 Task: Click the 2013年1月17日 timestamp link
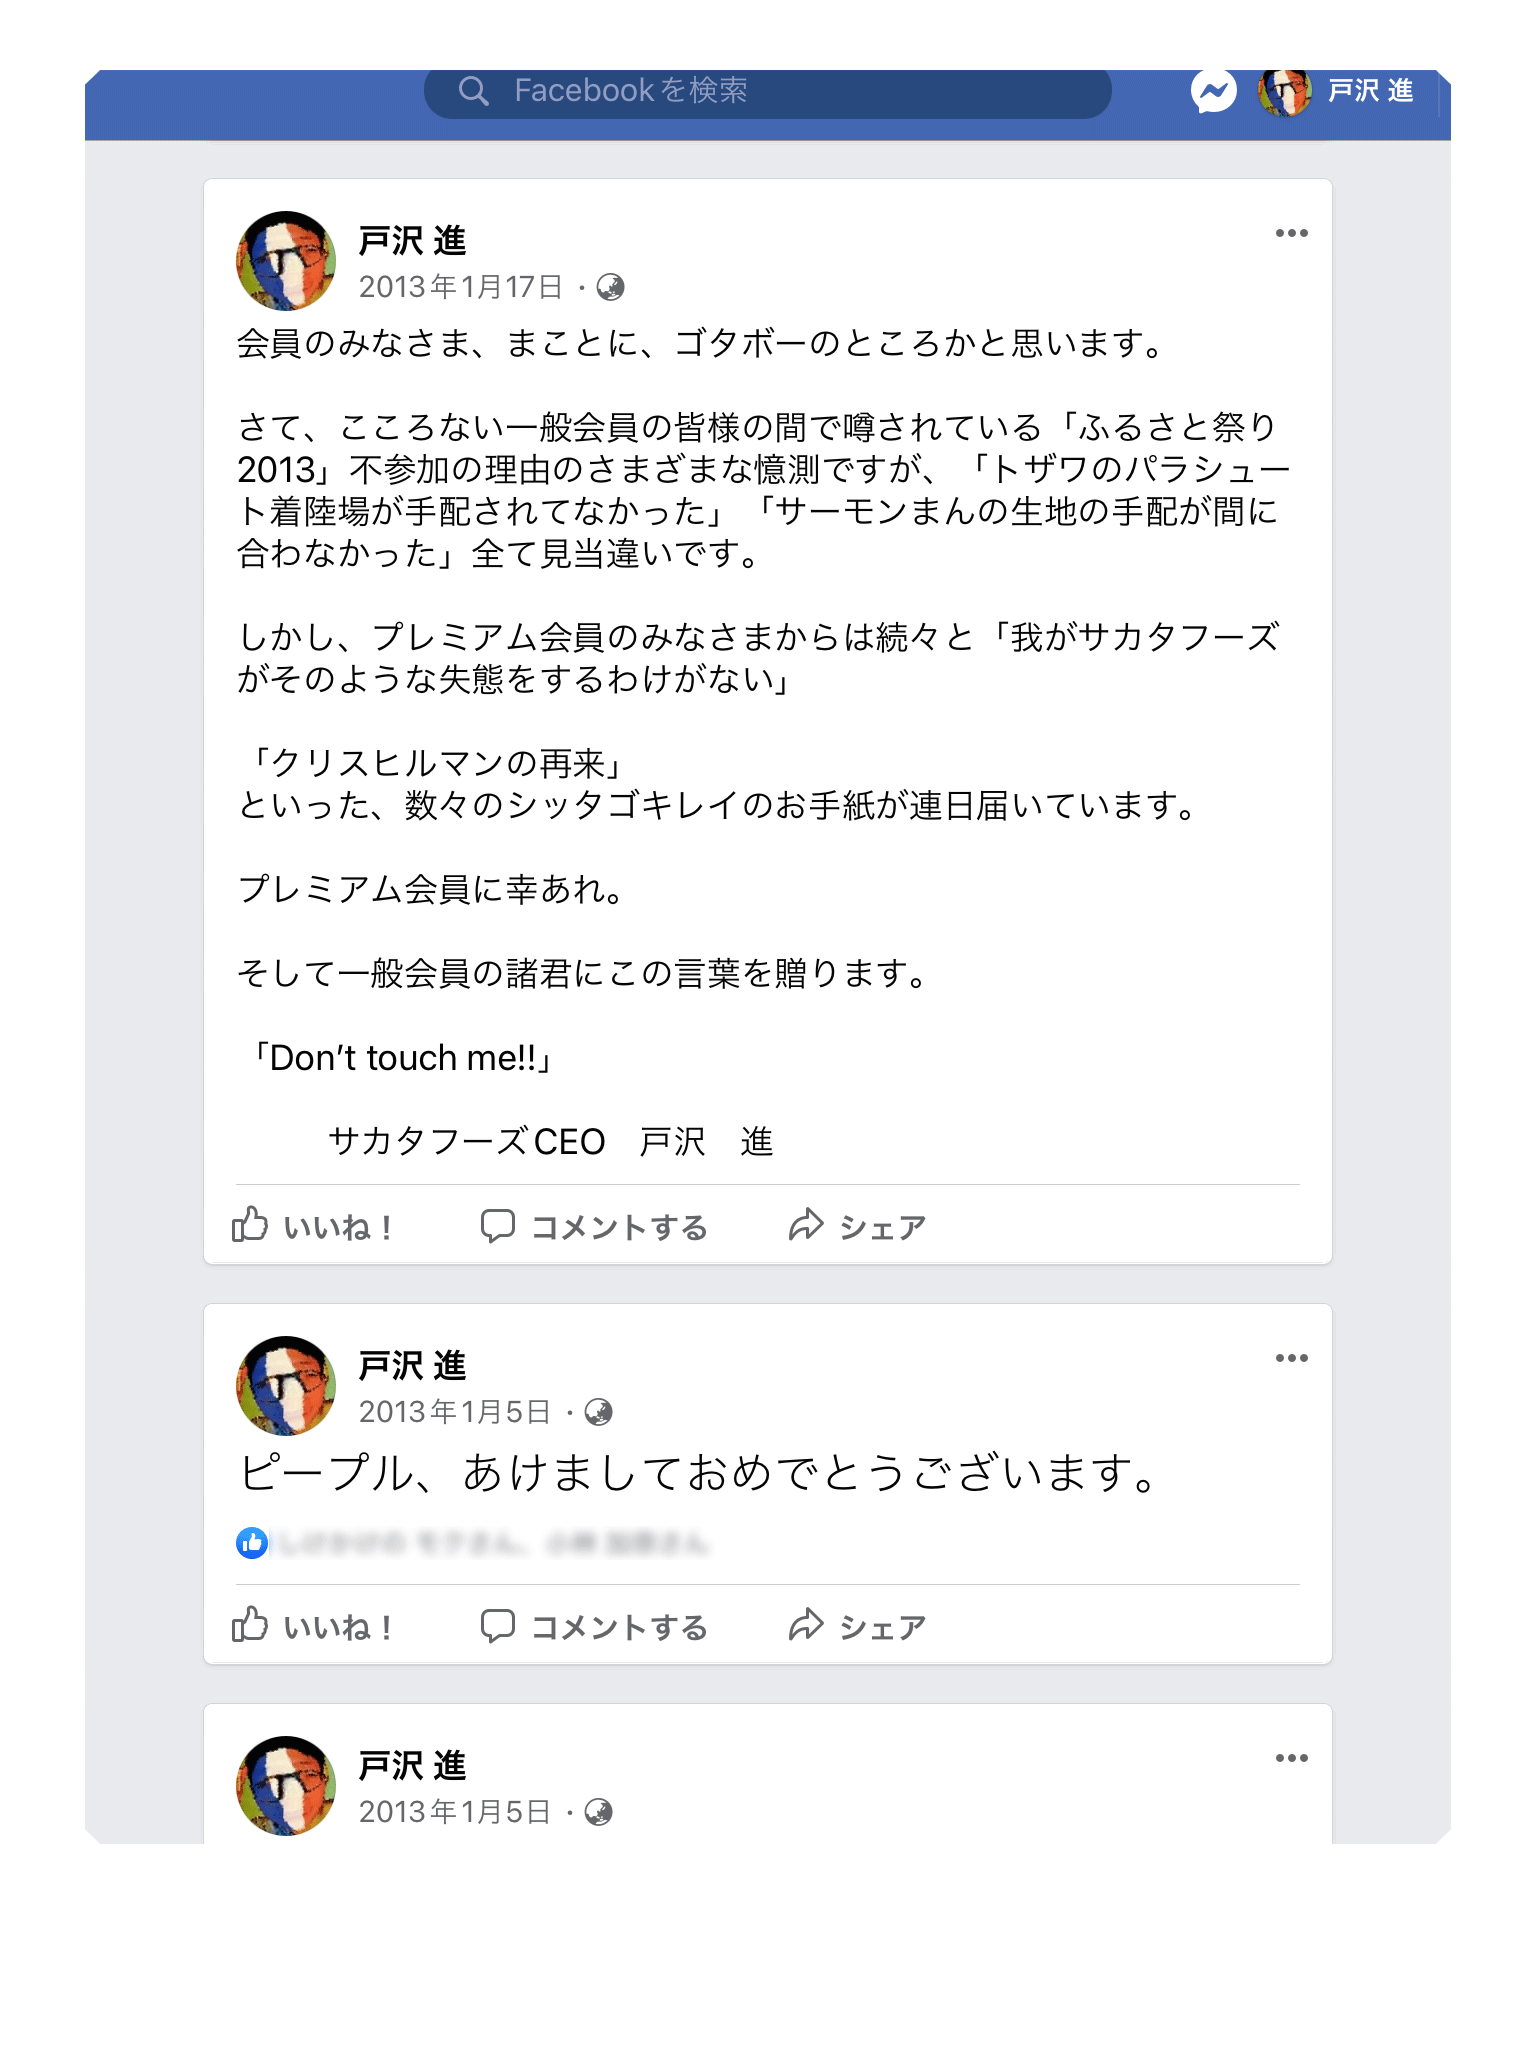point(461,288)
